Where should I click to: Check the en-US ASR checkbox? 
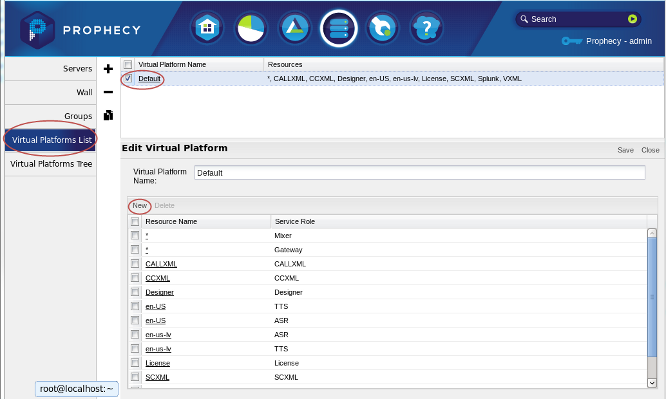point(135,320)
